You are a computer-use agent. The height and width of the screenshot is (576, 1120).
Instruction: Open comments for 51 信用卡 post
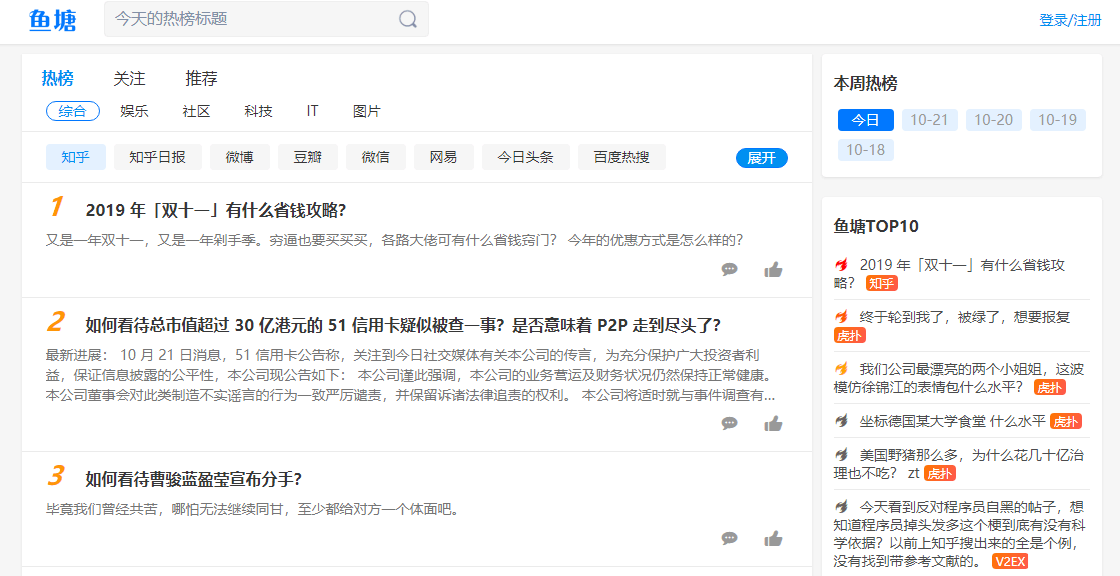click(x=730, y=423)
